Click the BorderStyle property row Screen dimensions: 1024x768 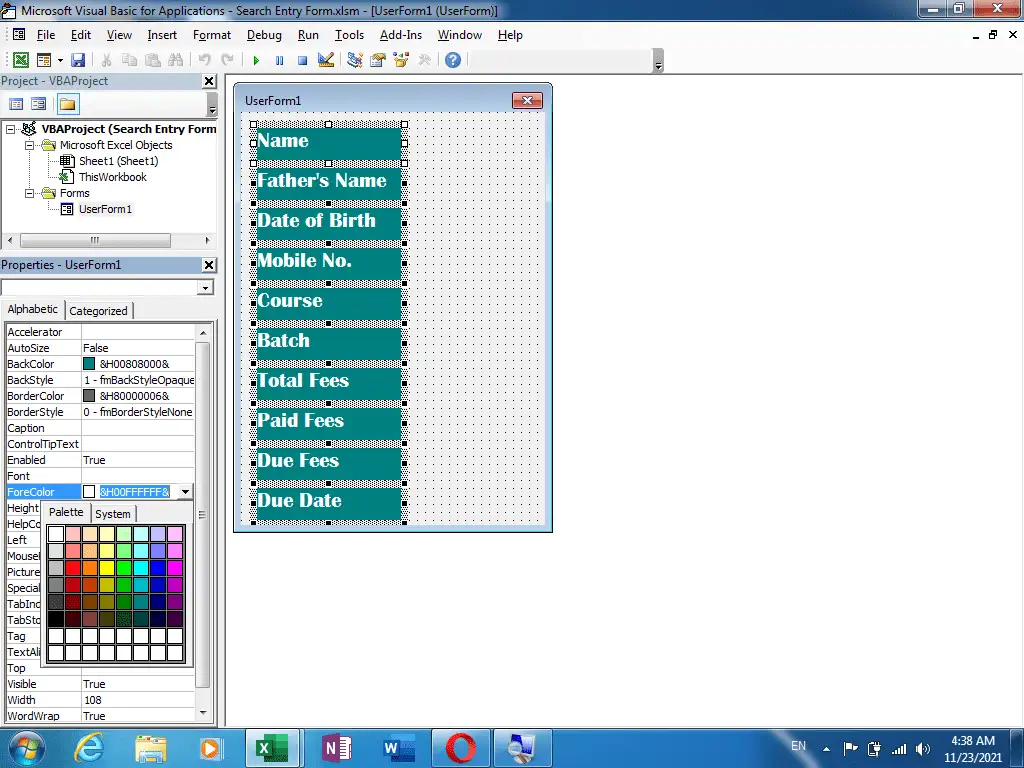pos(100,412)
